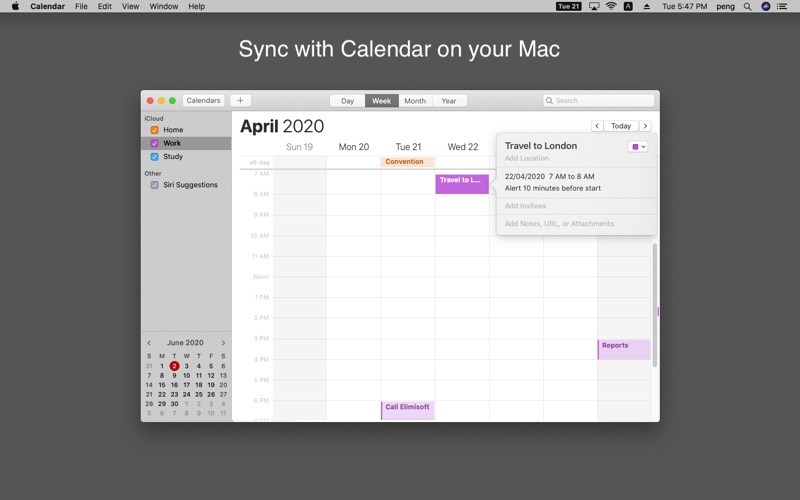Open Siri from the menu bar

pos(766,6)
